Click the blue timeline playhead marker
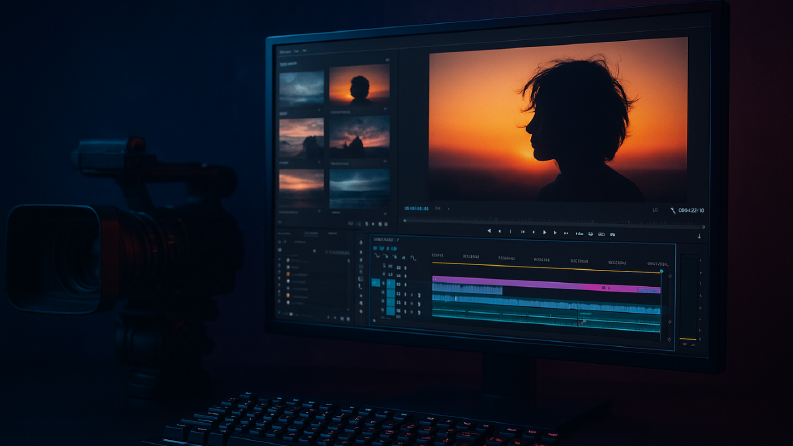Image resolution: width=793 pixels, height=446 pixels. (661, 272)
